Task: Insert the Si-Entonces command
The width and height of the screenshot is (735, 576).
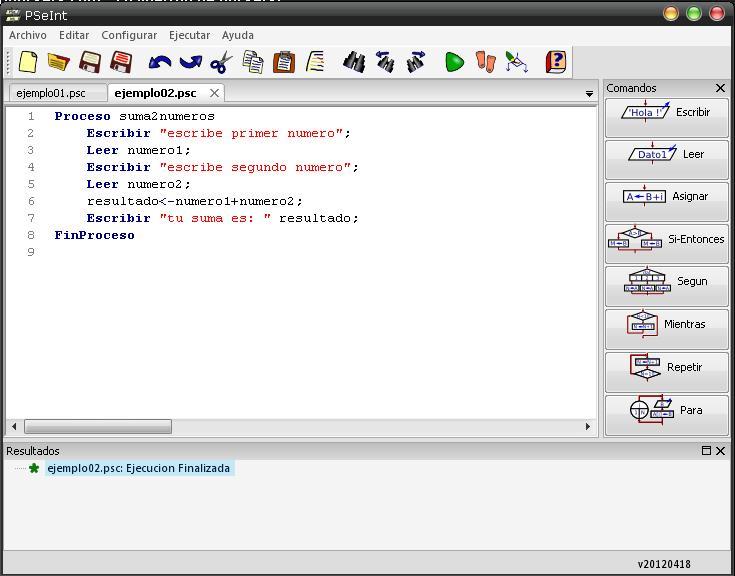Action: 666,240
